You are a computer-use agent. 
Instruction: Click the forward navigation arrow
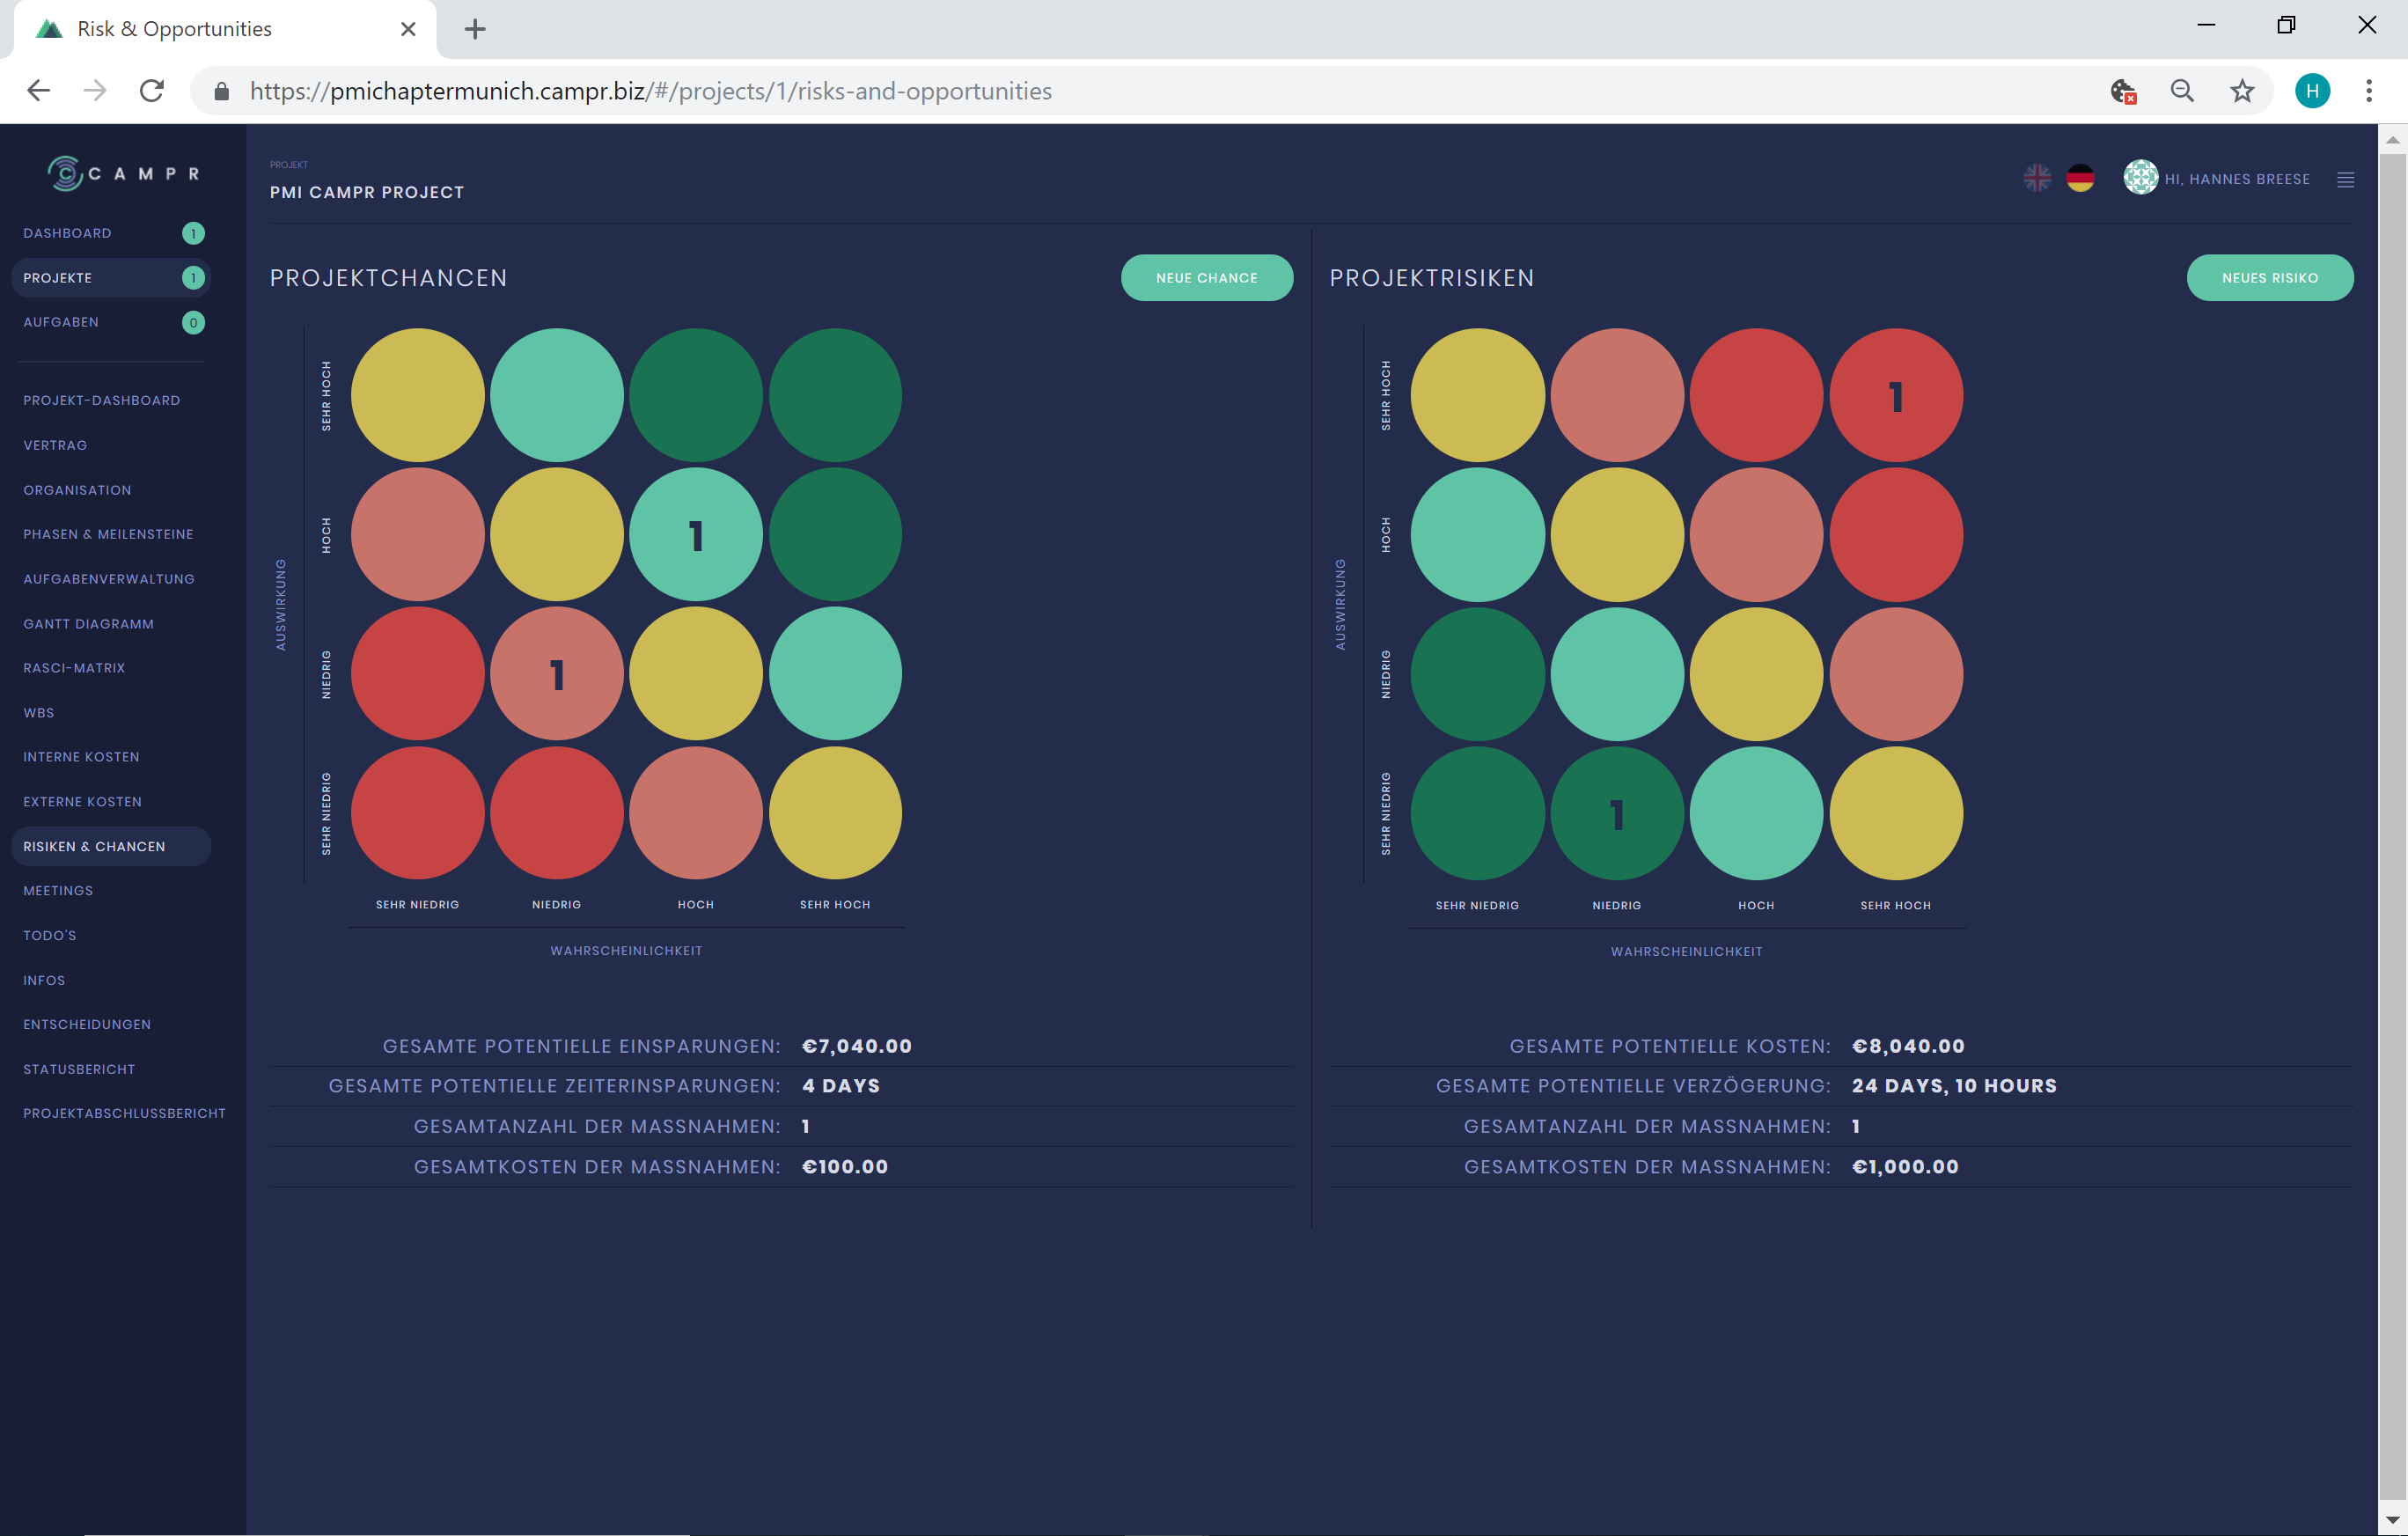coord(95,91)
